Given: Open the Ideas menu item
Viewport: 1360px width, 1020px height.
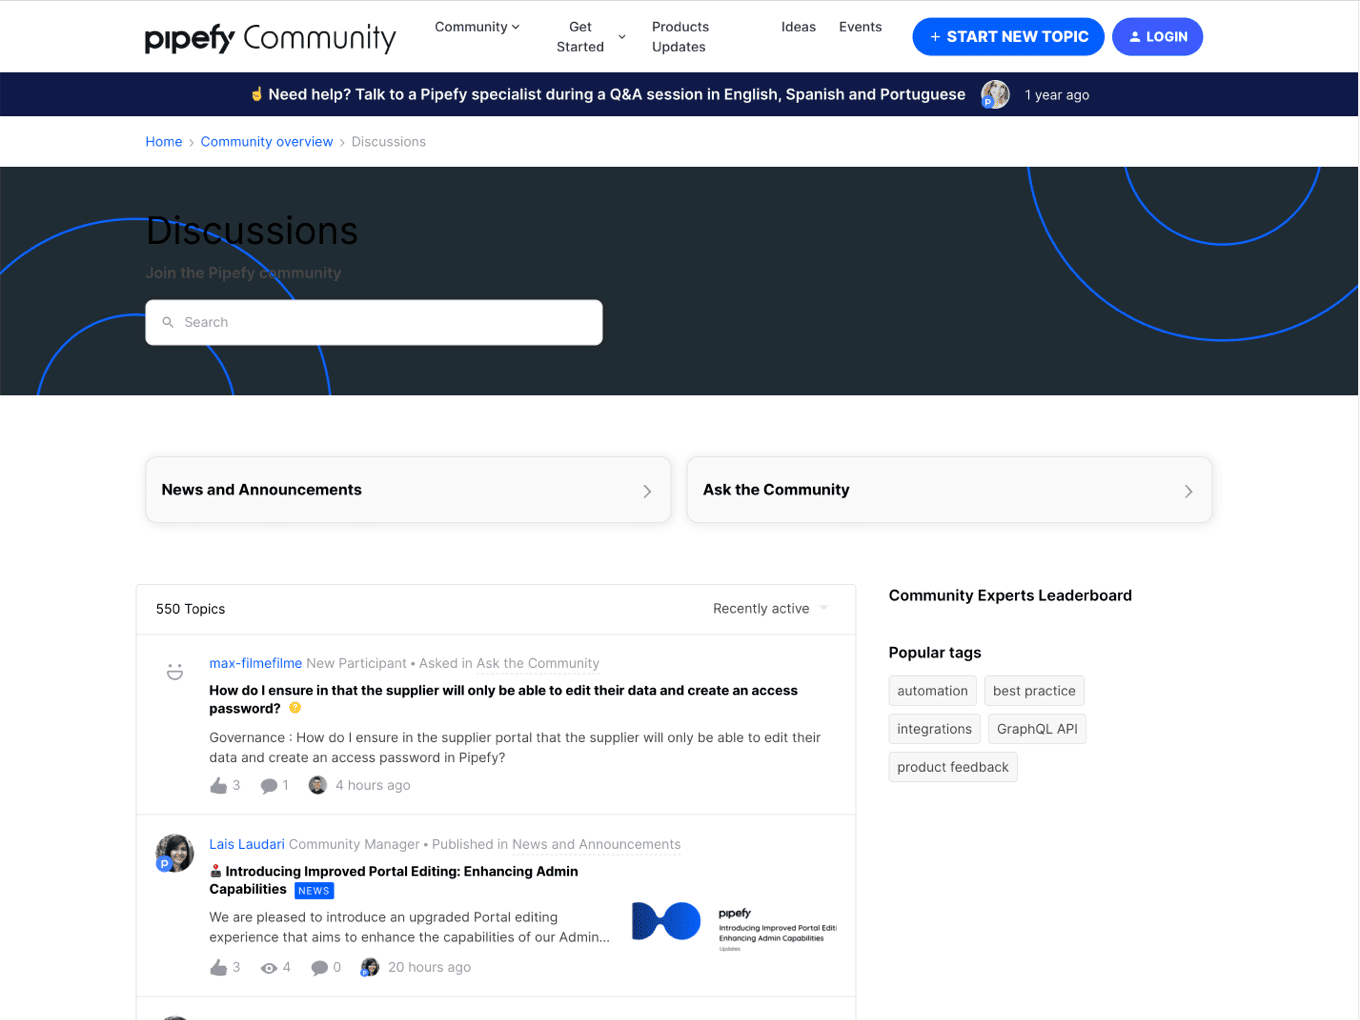Looking at the screenshot, I should (798, 27).
